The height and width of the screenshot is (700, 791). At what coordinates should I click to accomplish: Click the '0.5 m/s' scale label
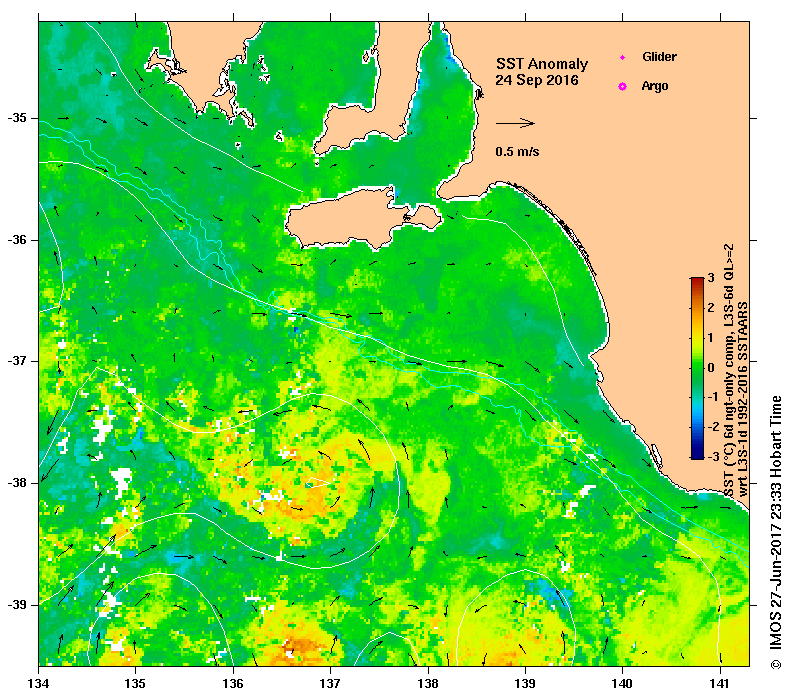pyautogui.click(x=517, y=151)
